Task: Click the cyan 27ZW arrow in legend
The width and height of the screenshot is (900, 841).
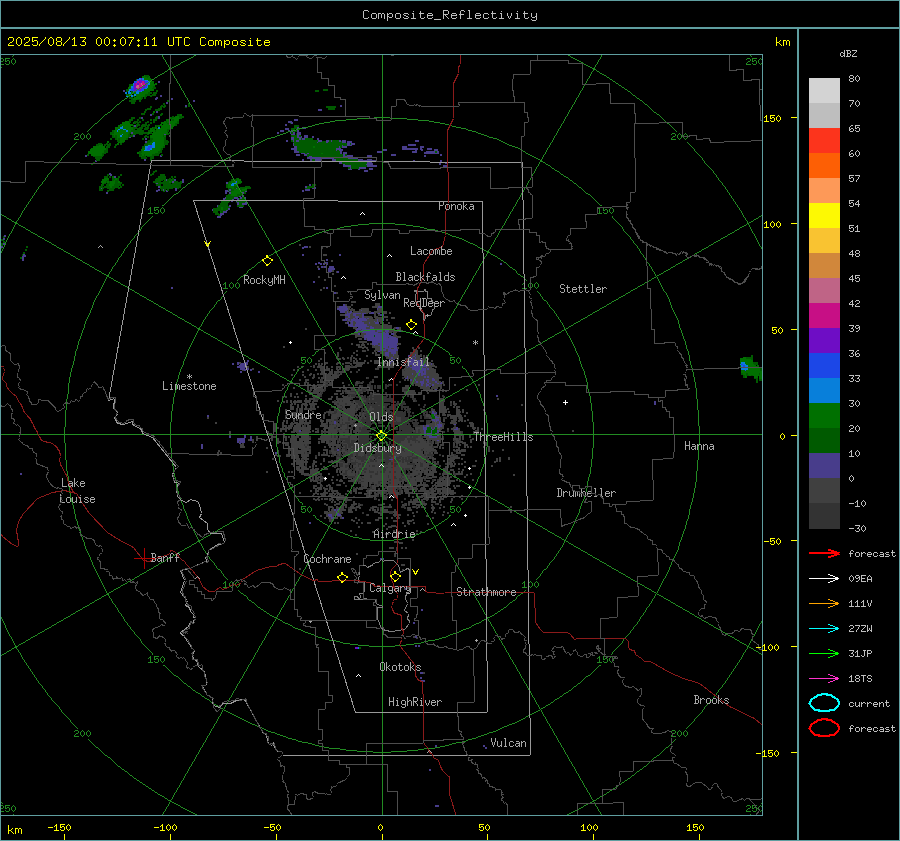Action: 824,629
